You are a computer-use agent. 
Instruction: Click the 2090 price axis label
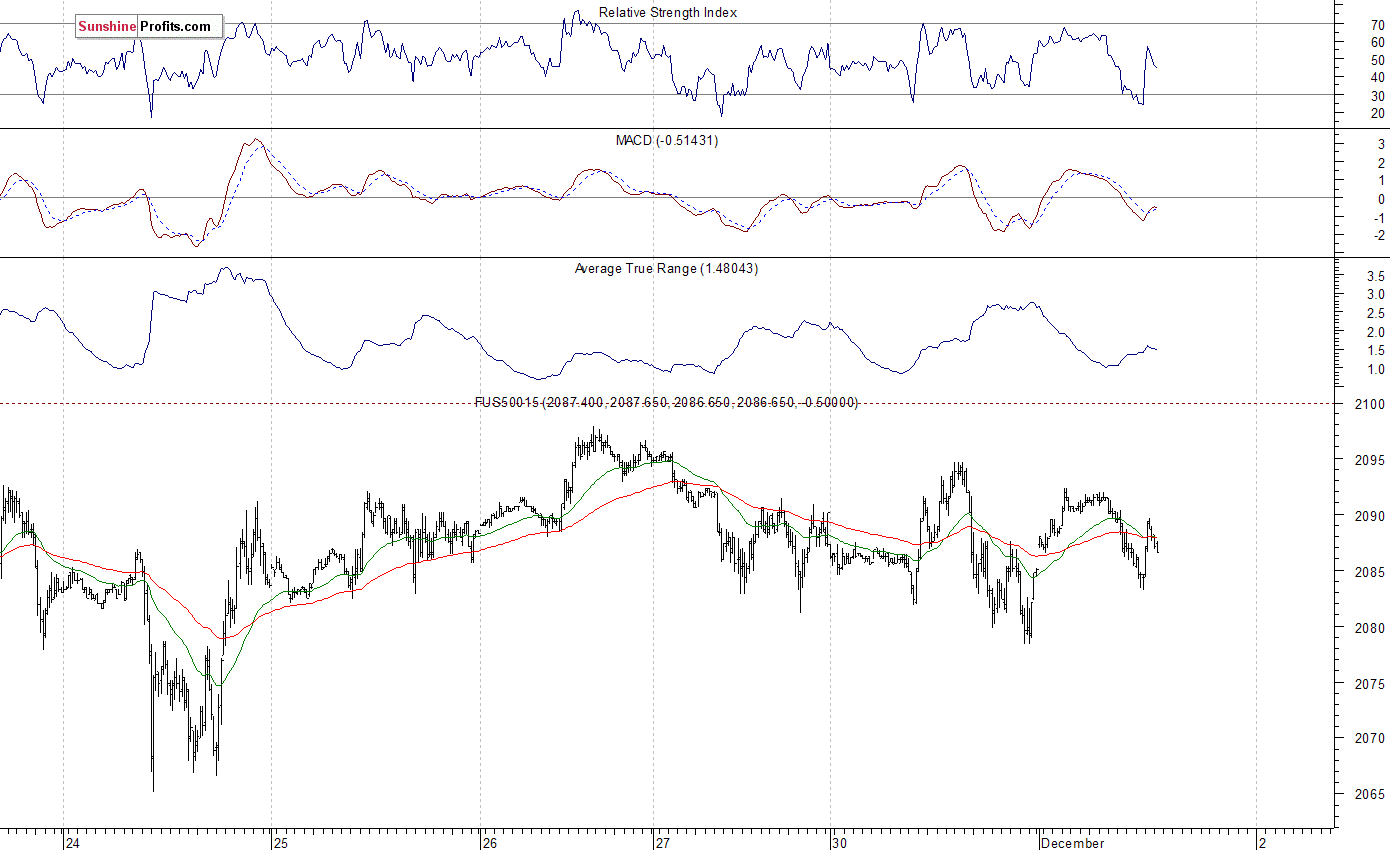tap(1370, 516)
